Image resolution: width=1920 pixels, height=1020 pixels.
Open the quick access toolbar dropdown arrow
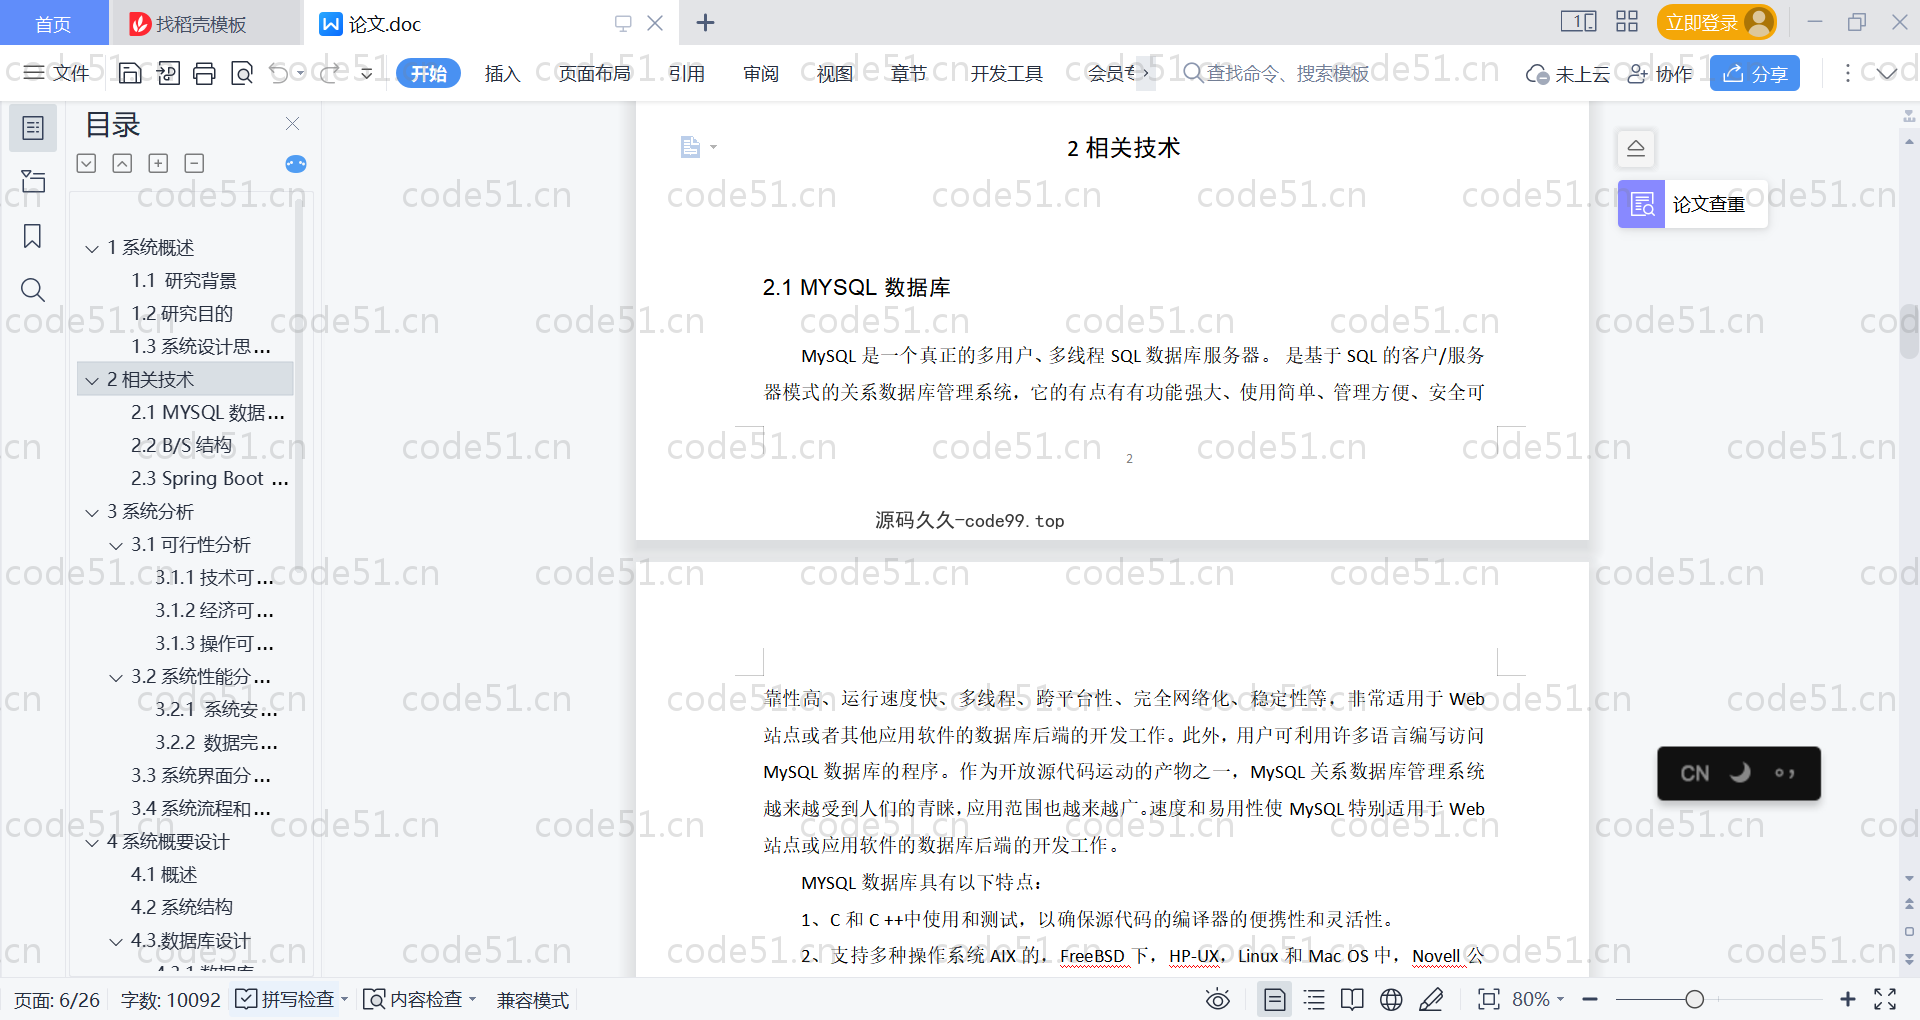[x=366, y=73]
